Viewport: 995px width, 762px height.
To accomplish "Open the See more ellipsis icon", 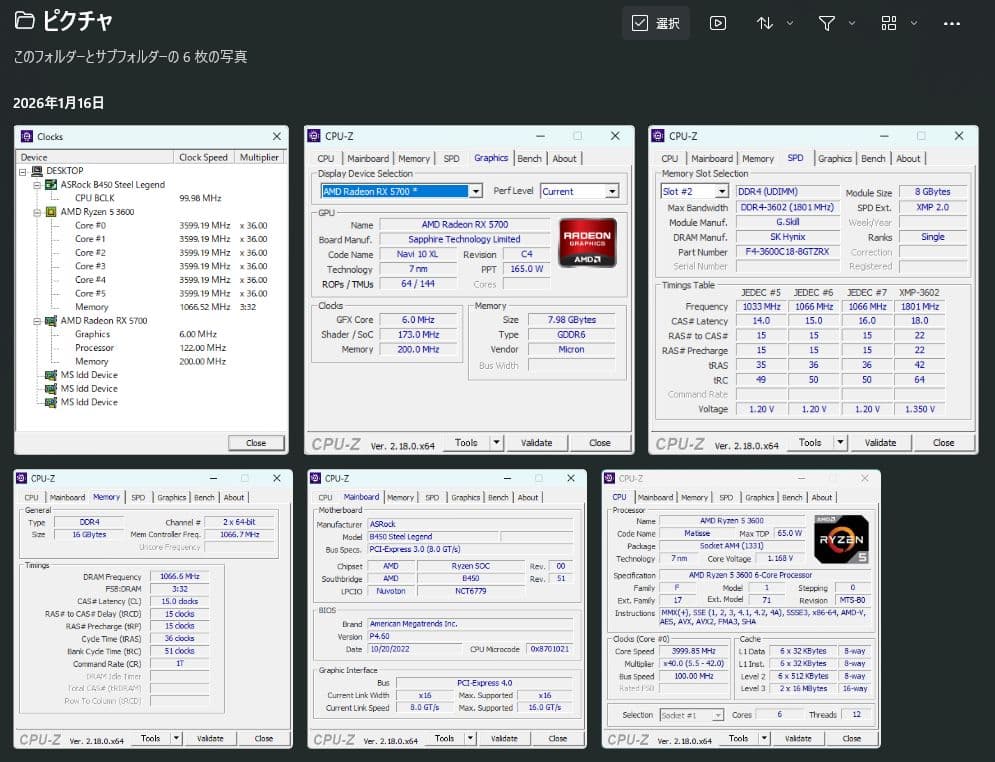I will (950, 23).
